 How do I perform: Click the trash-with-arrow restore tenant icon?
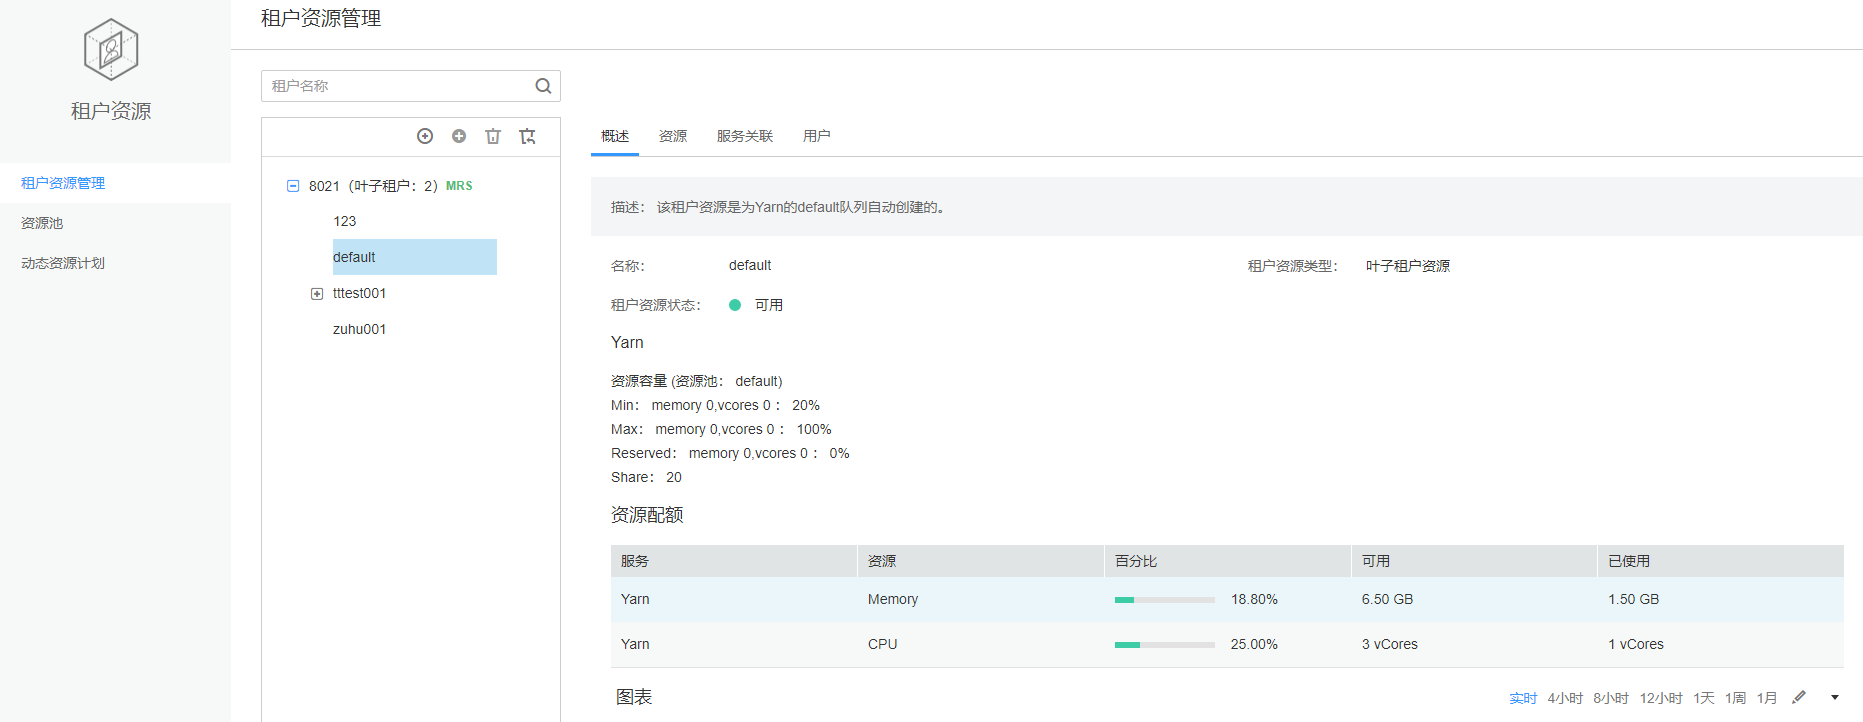pos(527,136)
